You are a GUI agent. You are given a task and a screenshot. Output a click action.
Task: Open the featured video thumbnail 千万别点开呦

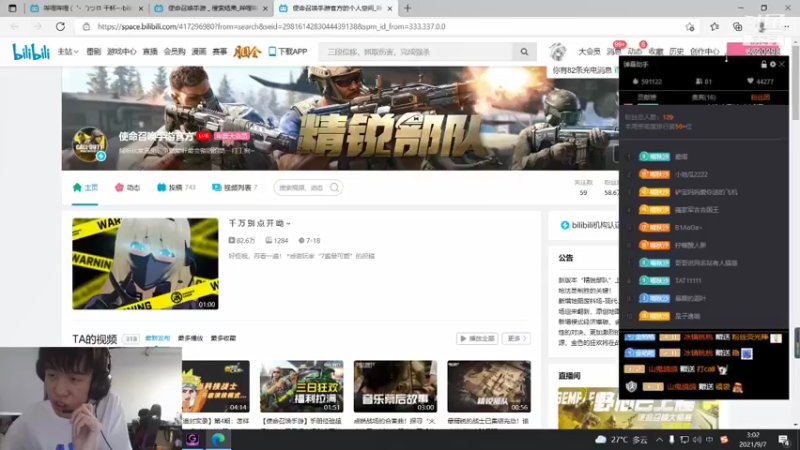pos(145,264)
